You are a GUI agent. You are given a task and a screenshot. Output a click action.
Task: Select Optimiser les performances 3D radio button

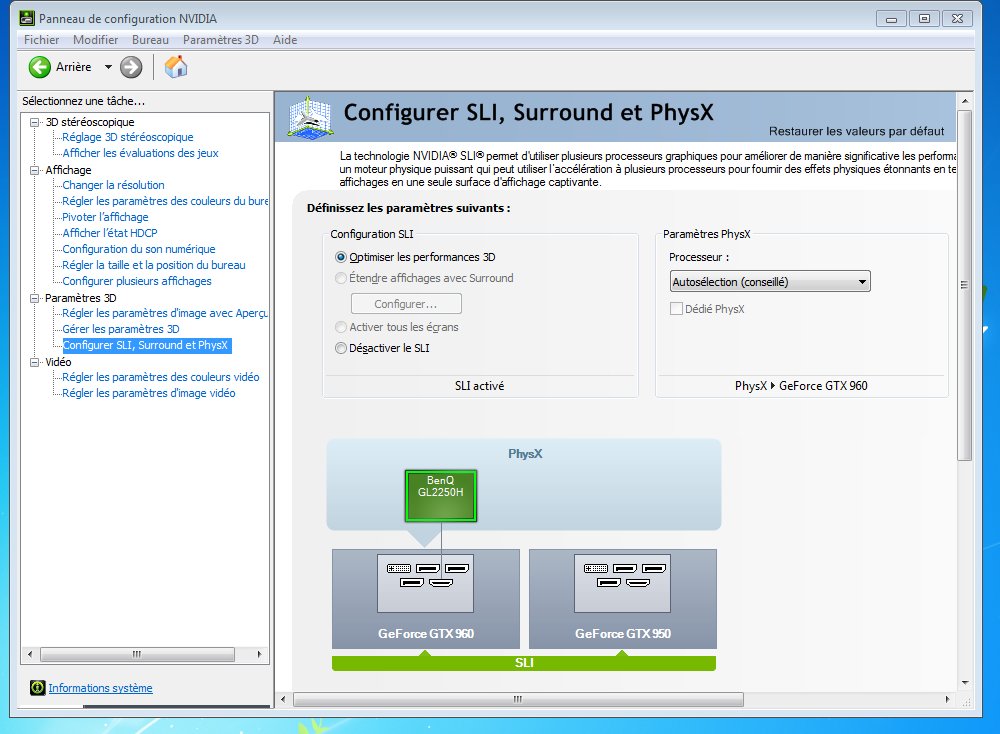point(341,257)
